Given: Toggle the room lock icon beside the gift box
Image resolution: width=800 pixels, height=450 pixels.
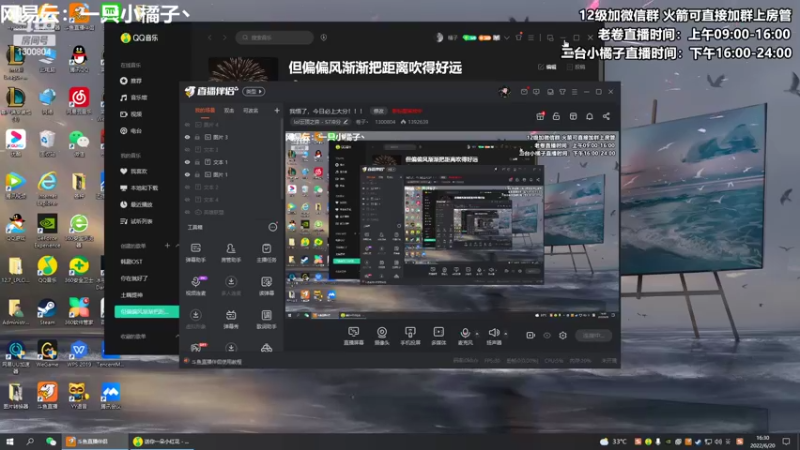Looking at the screenshot, I should tap(556, 116).
